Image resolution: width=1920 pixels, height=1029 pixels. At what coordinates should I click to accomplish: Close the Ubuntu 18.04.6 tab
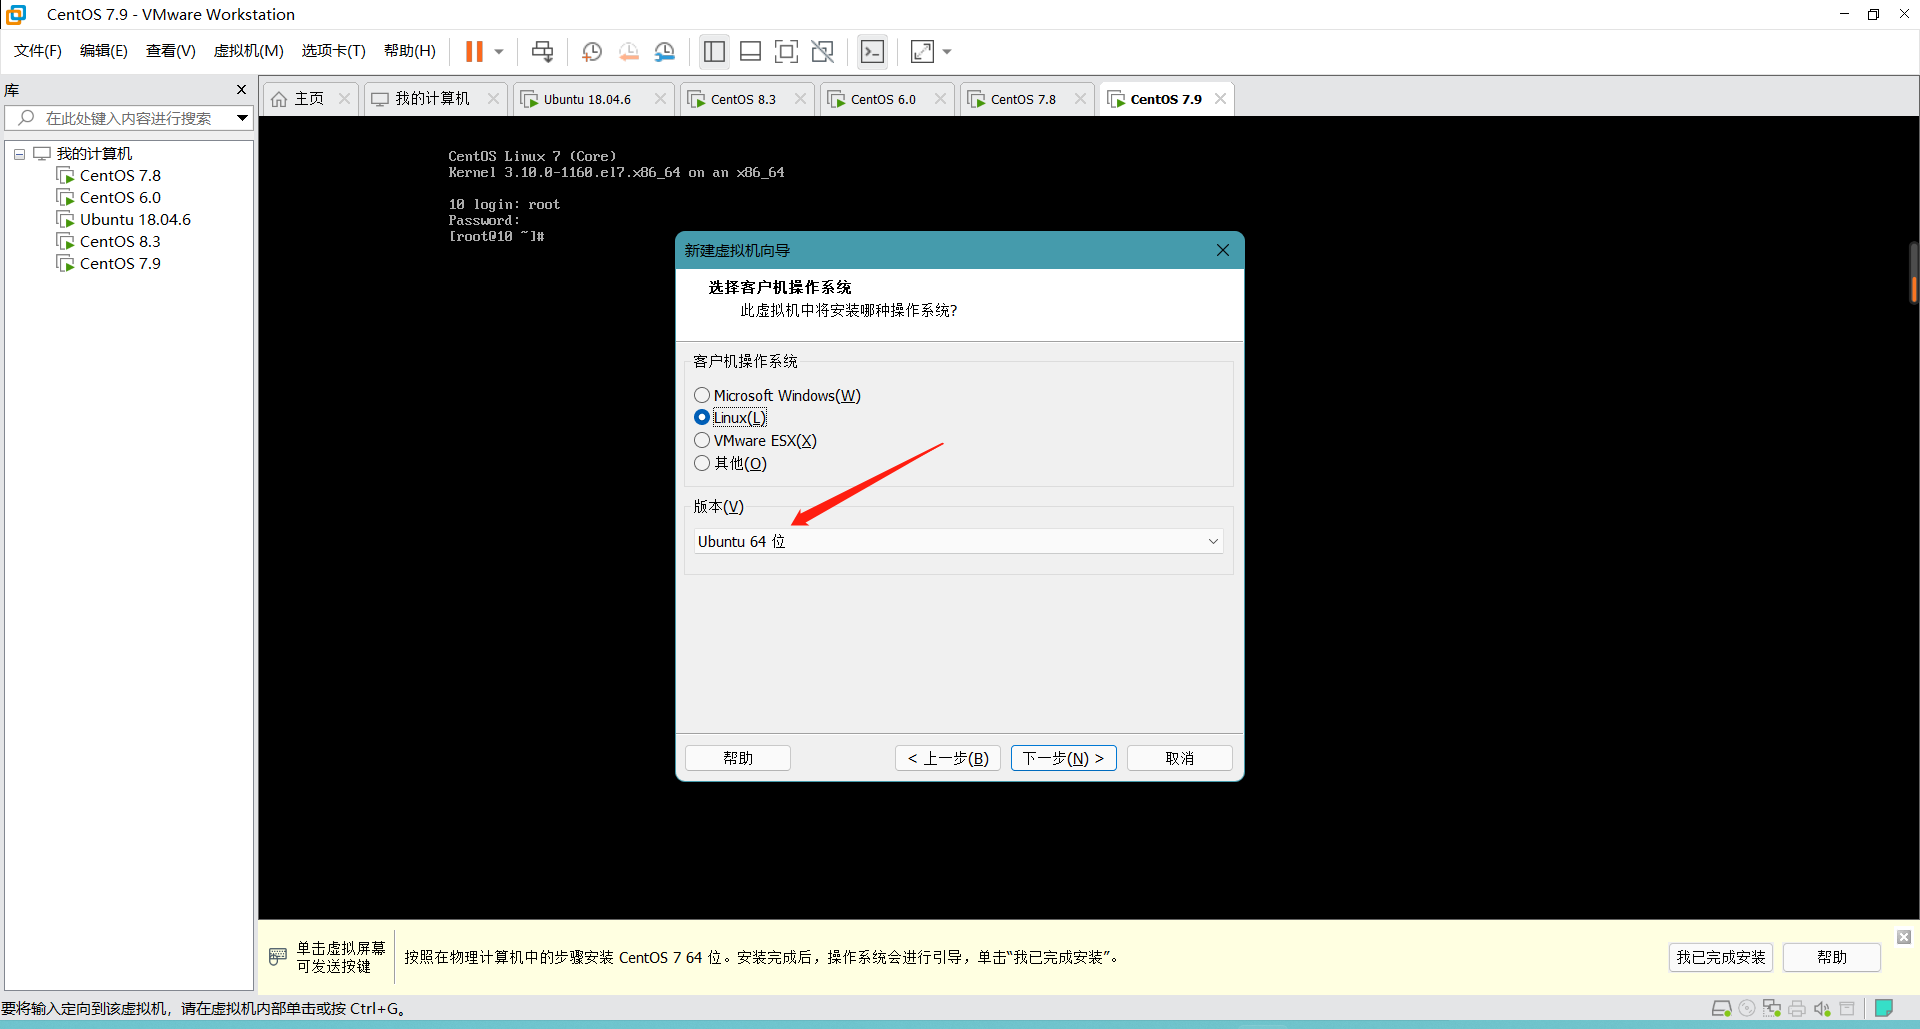pyautogui.click(x=660, y=99)
